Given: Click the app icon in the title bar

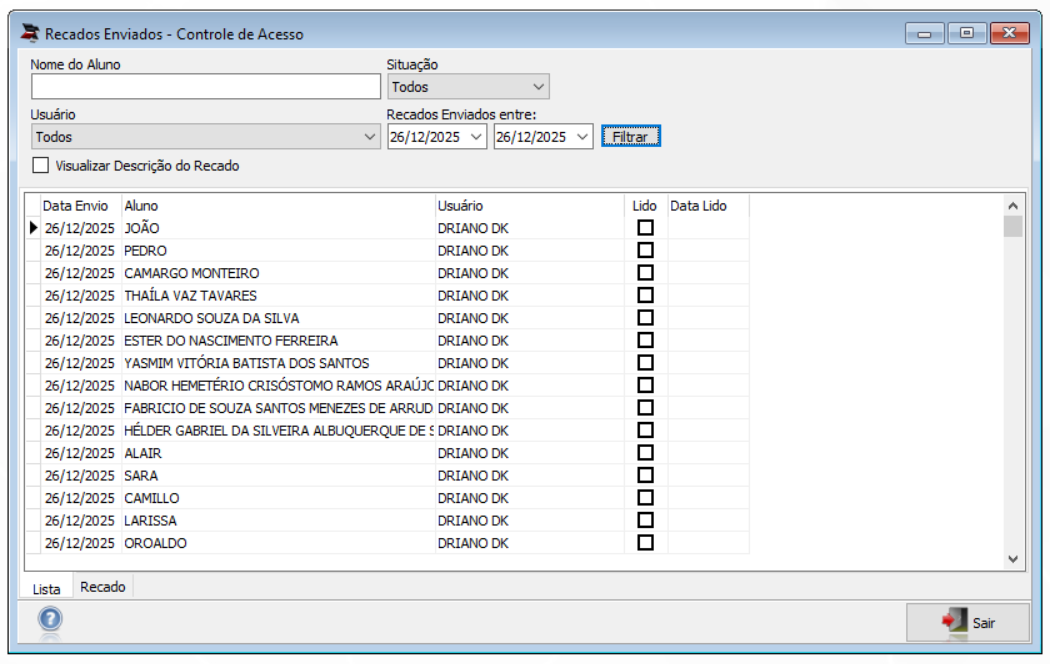Looking at the screenshot, I should [x=30, y=33].
